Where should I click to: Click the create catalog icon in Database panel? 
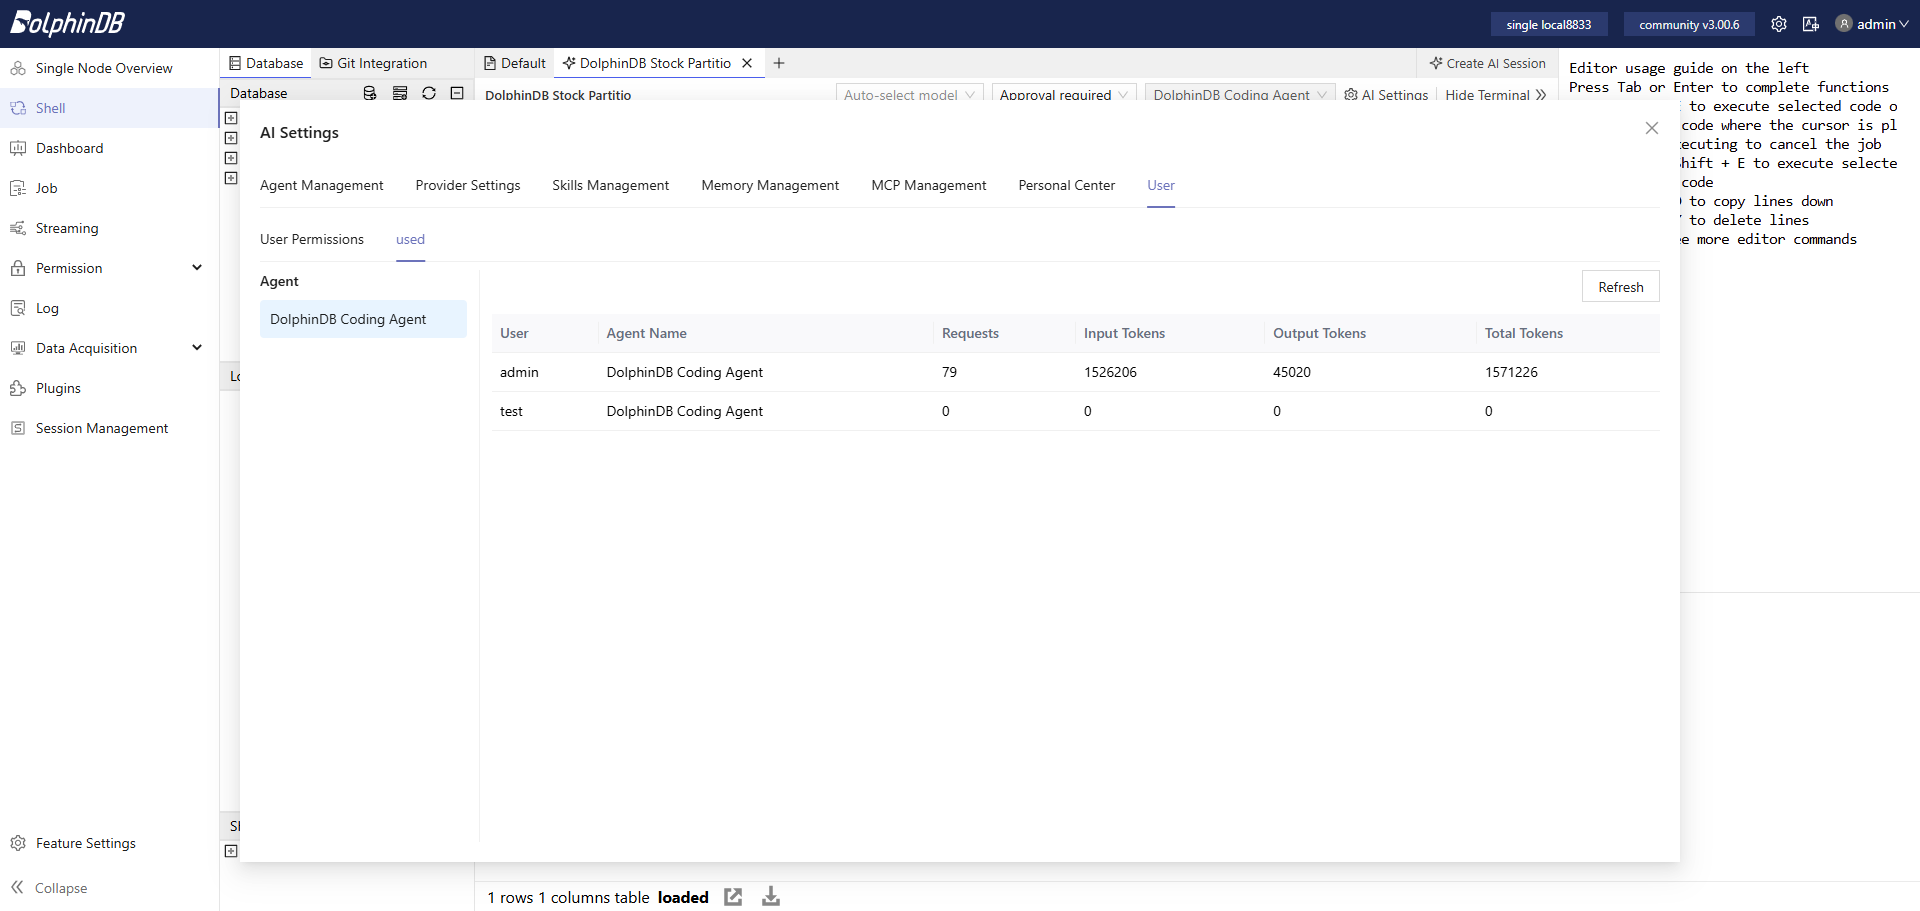(400, 93)
